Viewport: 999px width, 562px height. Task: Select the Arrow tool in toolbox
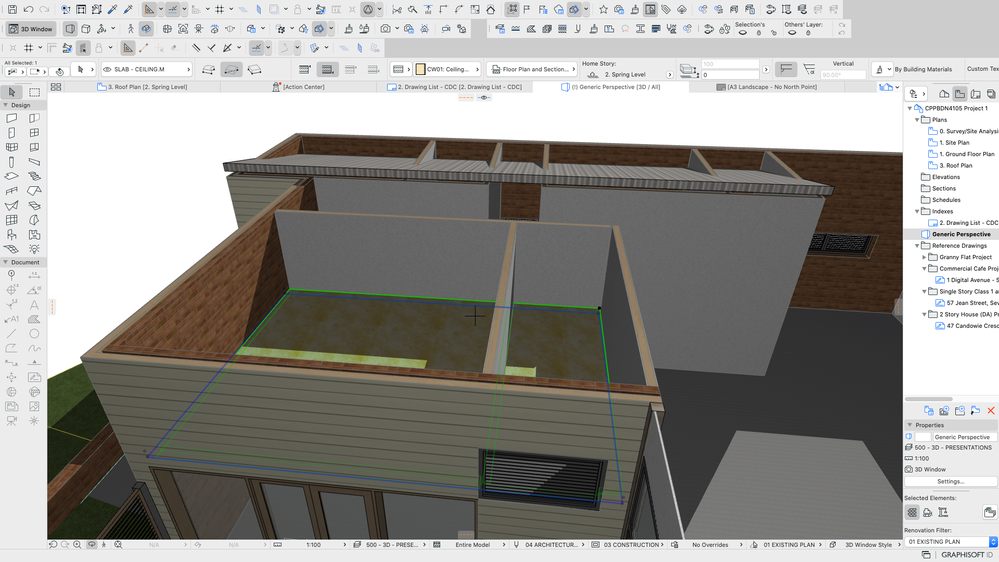coord(12,92)
